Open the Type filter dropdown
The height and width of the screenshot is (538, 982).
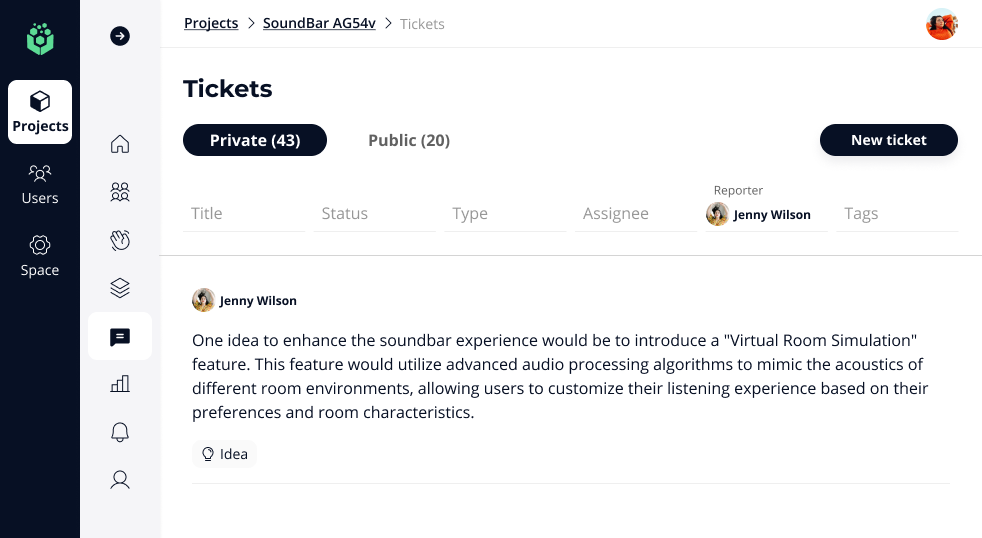[x=505, y=214]
